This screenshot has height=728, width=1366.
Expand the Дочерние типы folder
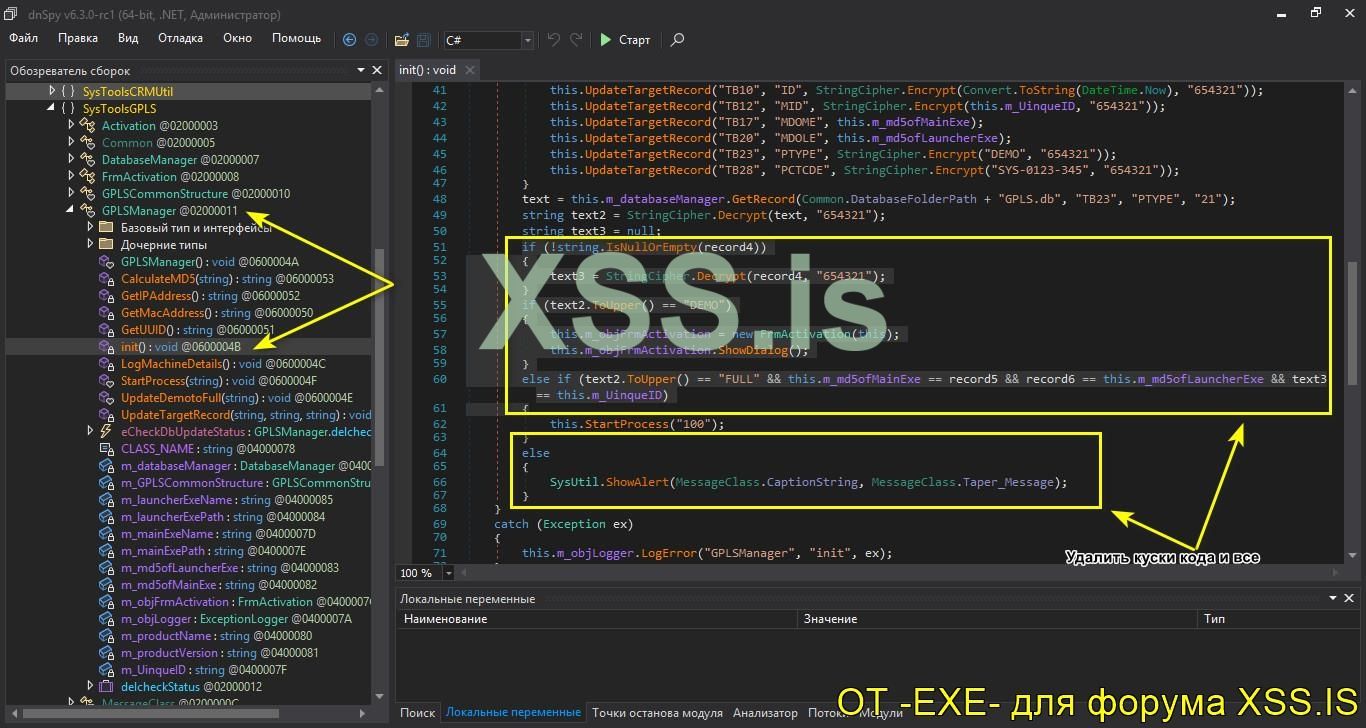[x=90, y=244]
